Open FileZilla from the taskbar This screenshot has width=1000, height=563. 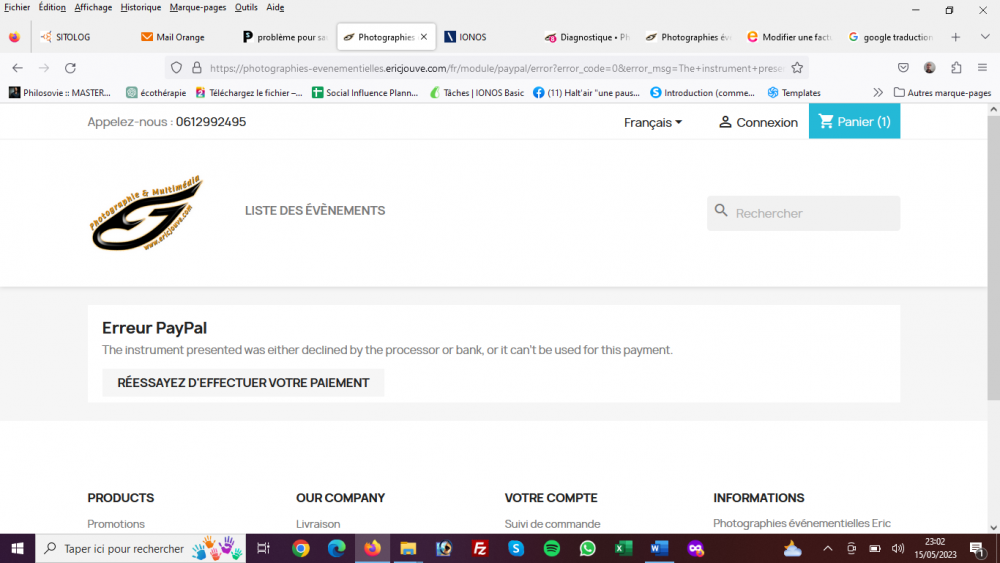(480, 548)
